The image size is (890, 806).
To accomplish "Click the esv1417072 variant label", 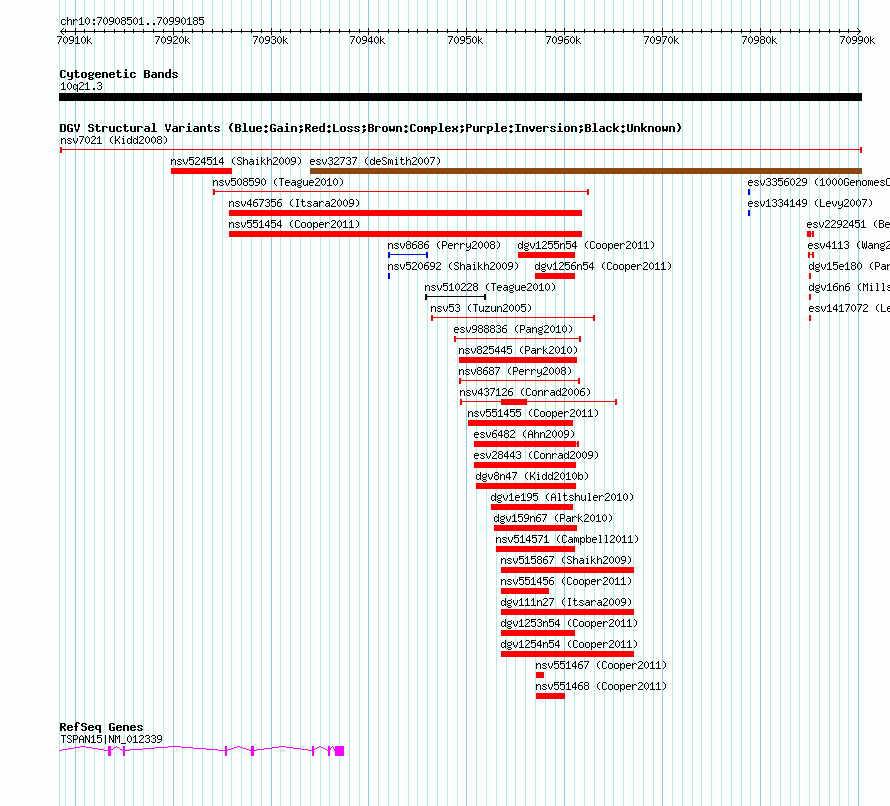I will click(x=849, y=308).
